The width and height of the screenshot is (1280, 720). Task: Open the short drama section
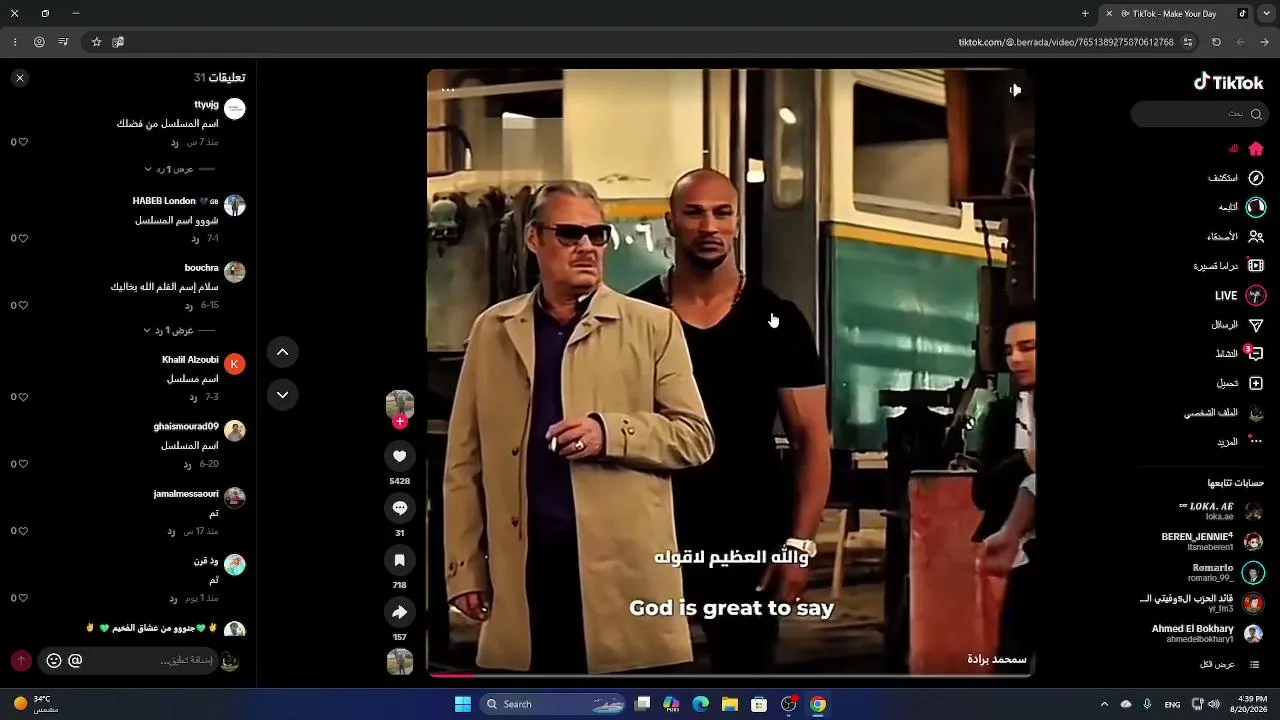1229,266
